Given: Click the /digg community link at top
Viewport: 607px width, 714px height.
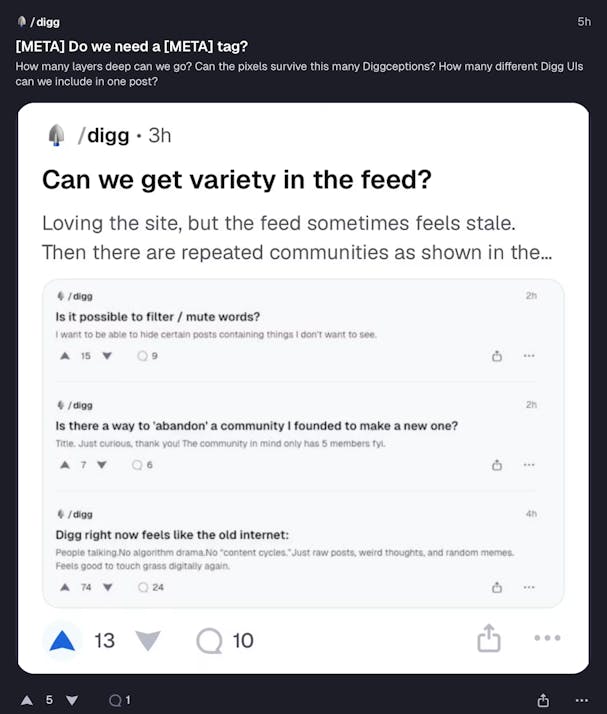Looking at the screenshot, I should 41,21.
